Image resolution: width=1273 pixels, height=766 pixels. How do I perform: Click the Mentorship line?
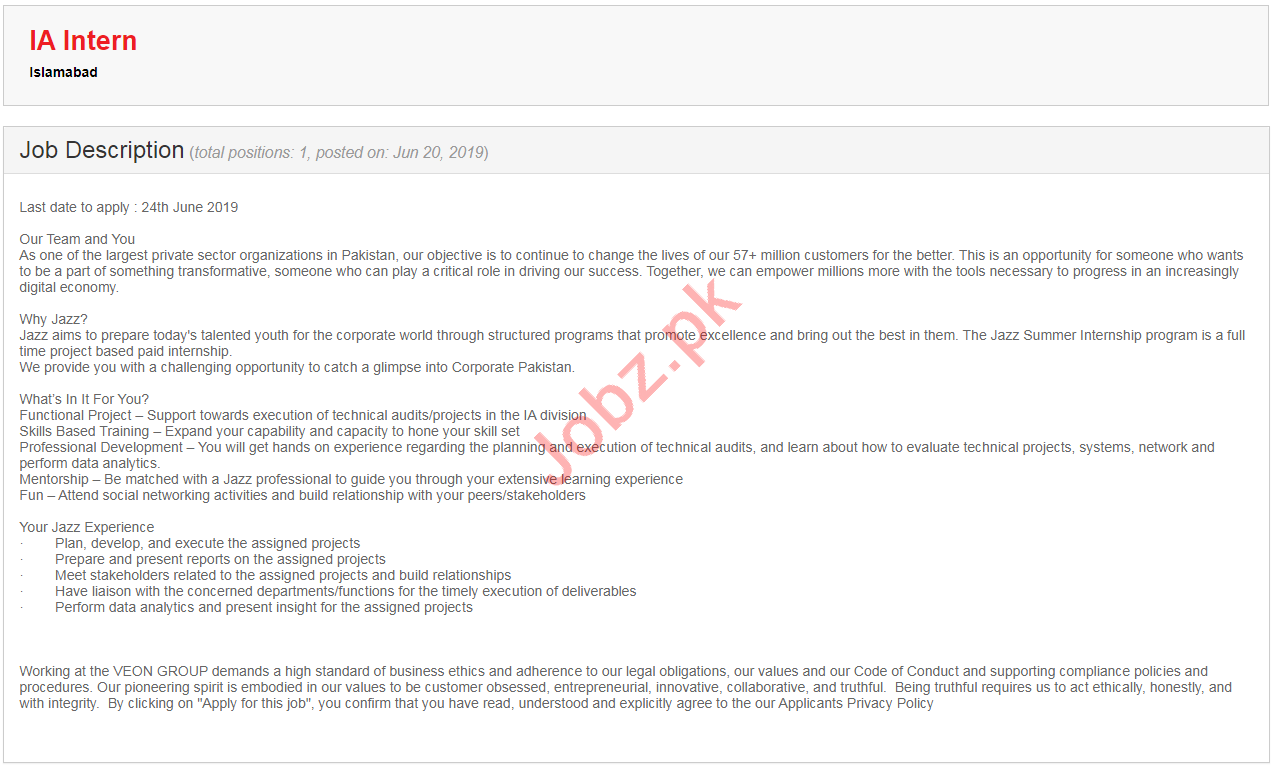tap(351, 479)
